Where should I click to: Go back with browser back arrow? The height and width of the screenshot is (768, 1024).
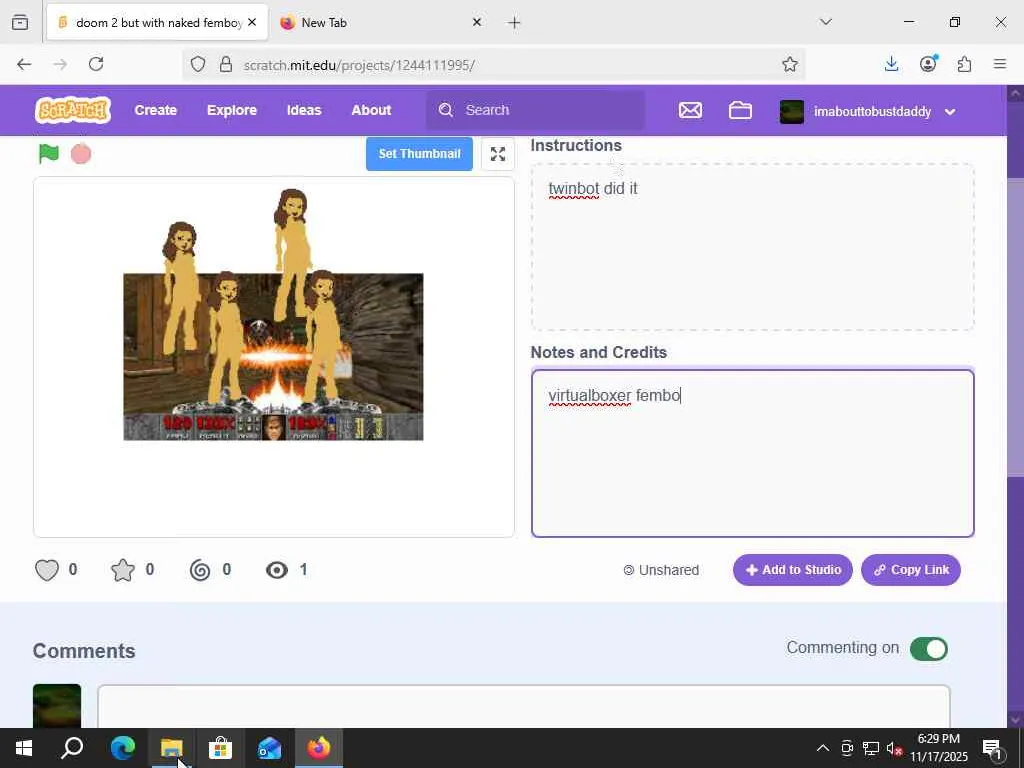pyautogui.click(x=24, y=64)
